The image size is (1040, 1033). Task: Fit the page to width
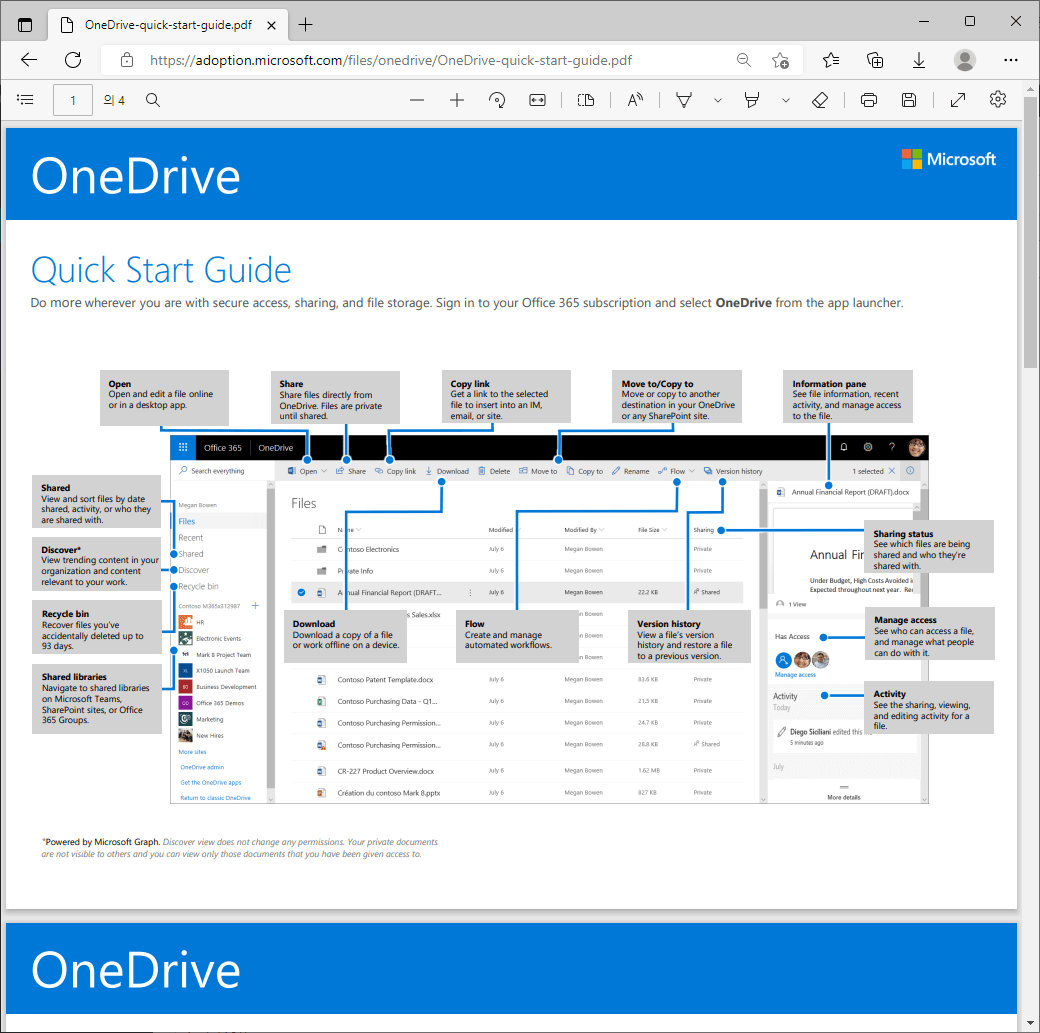(537, 100)
